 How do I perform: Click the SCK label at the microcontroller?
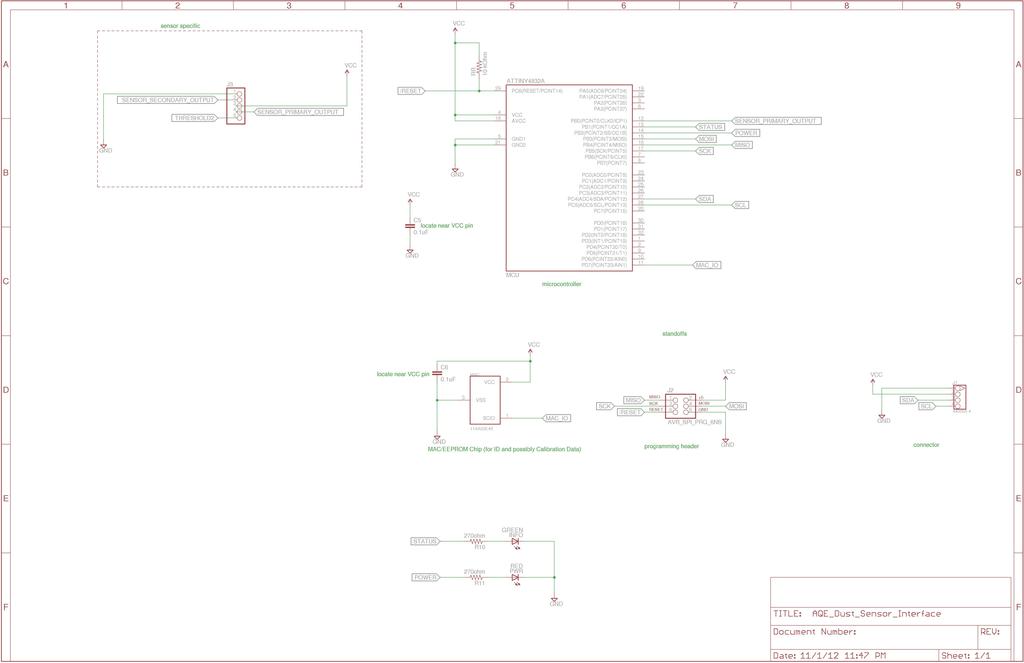704,151
